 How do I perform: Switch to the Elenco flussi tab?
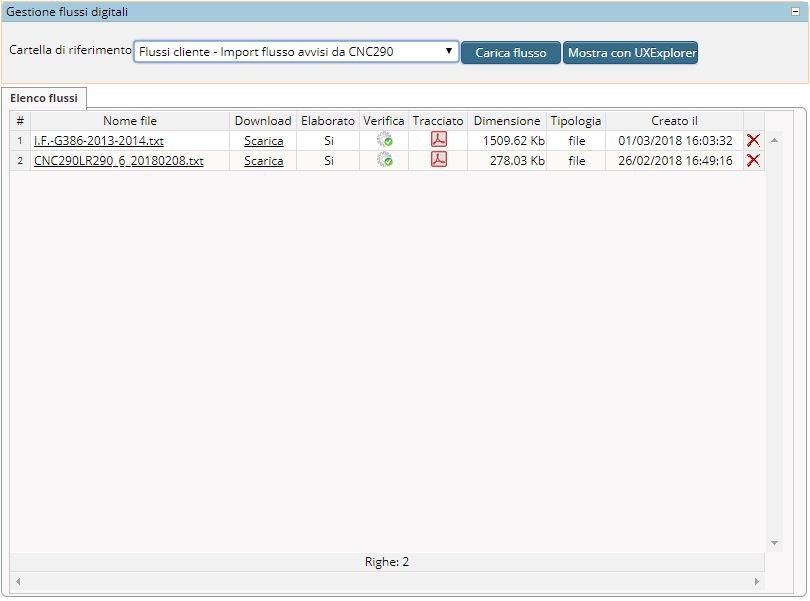(45, 98)
